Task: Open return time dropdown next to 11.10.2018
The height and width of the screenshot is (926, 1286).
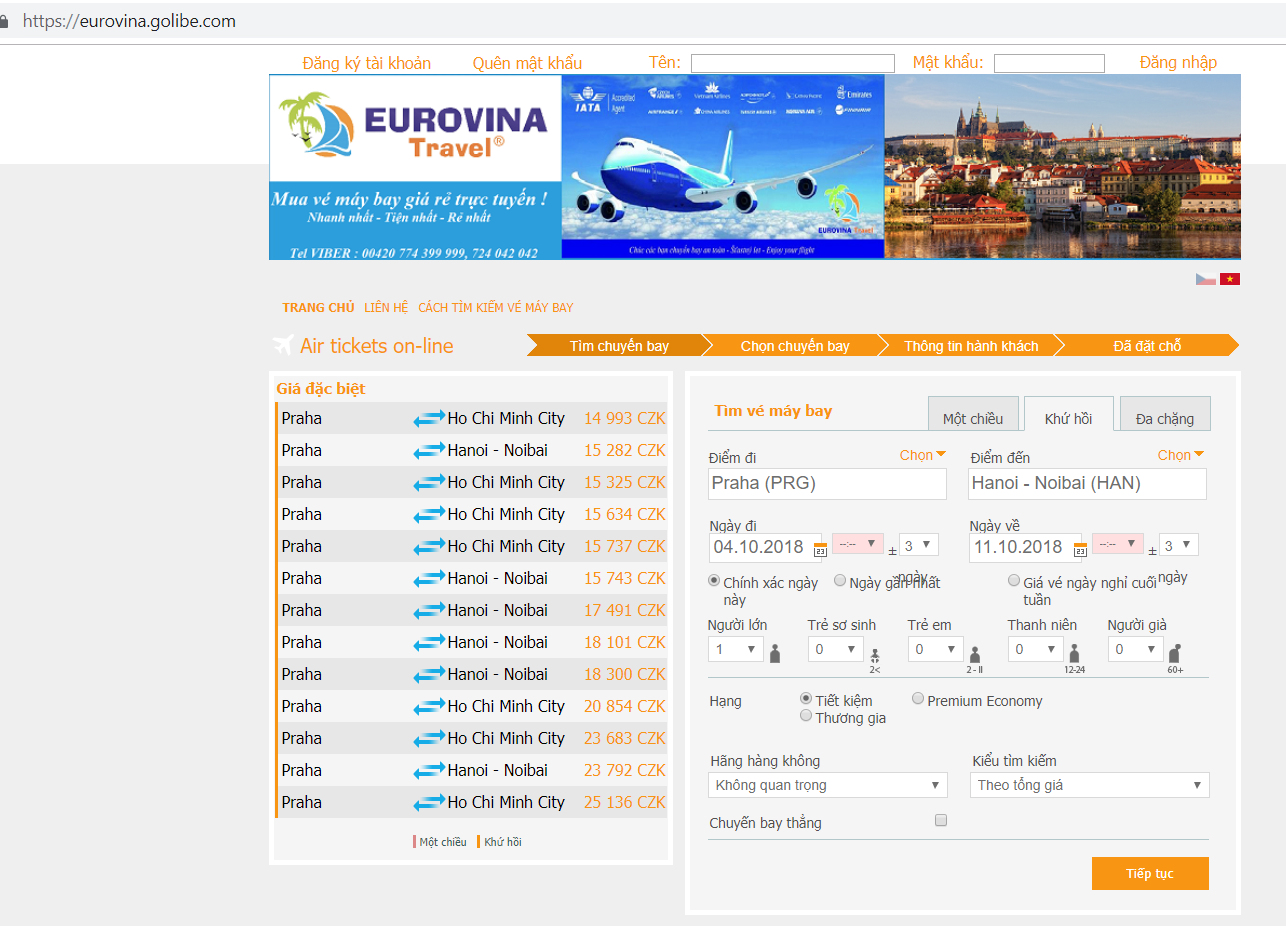Action: point(1118,544)
